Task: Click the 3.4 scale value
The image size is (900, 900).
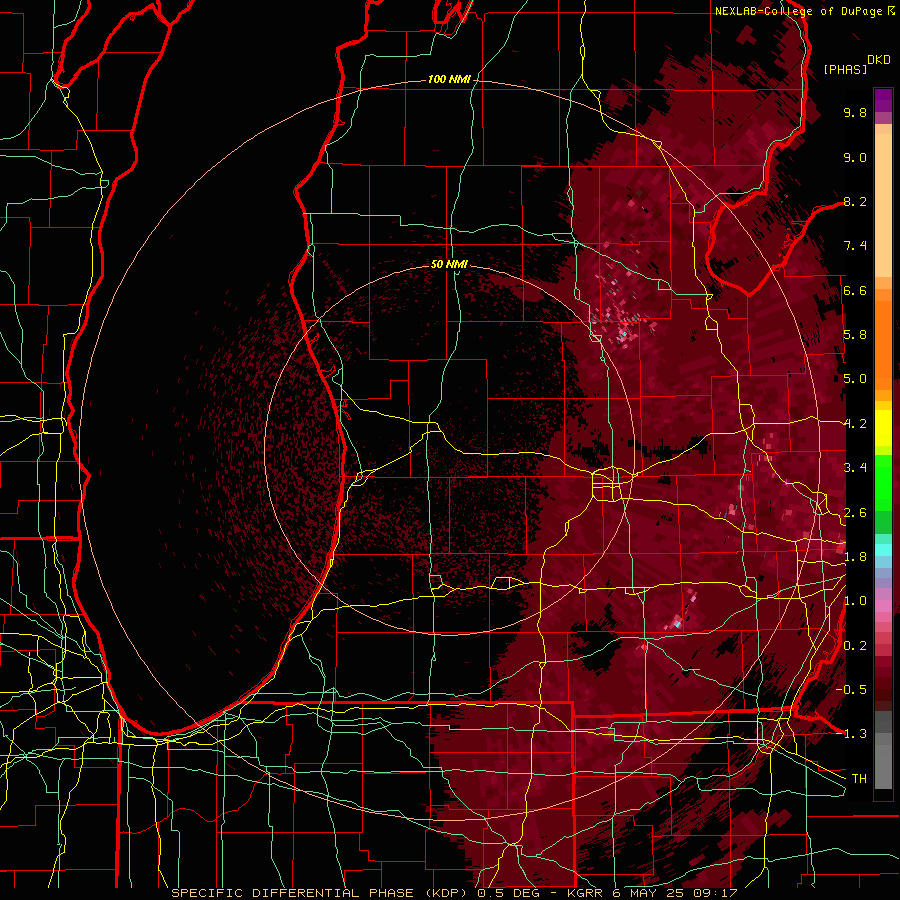Action: pos(855,468)
